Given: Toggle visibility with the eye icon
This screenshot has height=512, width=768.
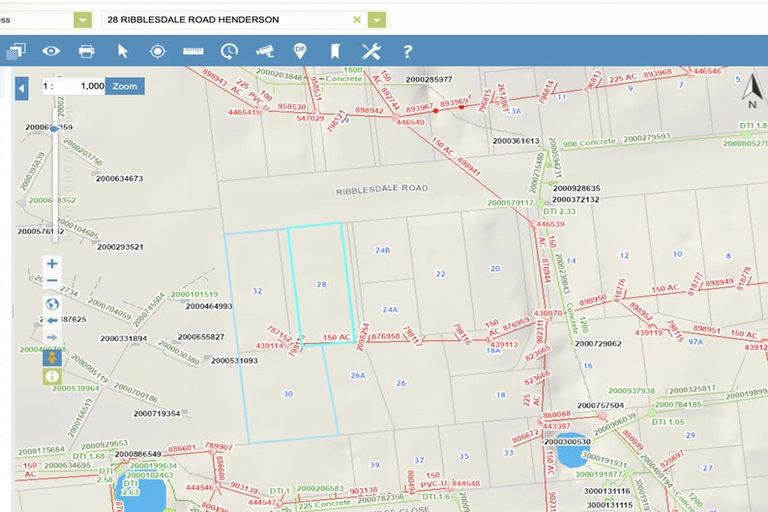Looking at the screenshot, I should pyautogui.click(x=51, y=51).
